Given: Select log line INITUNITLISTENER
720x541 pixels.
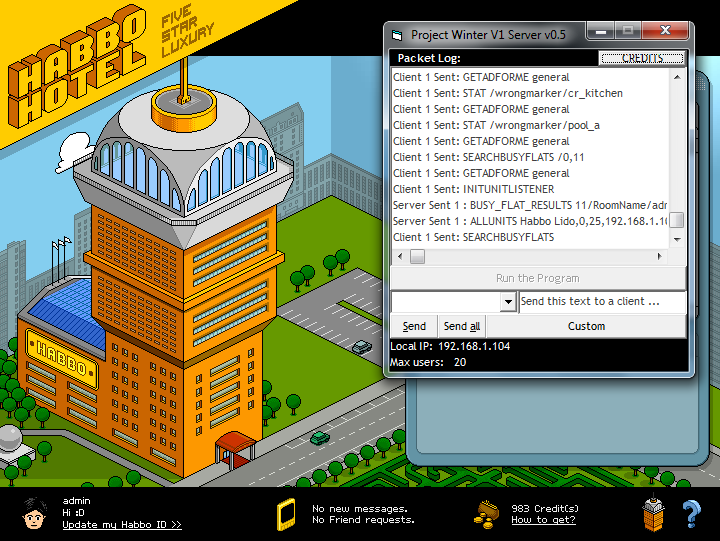Looking at the screenshot, I should (x=473, y=189).
